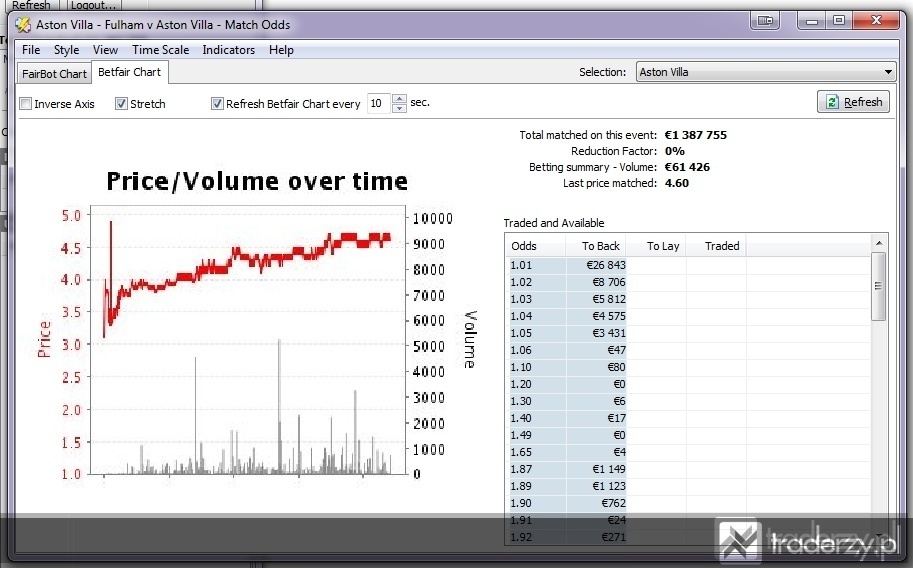Open the File menu
This screenshot has height=568, width=913.
coord(31,50)
